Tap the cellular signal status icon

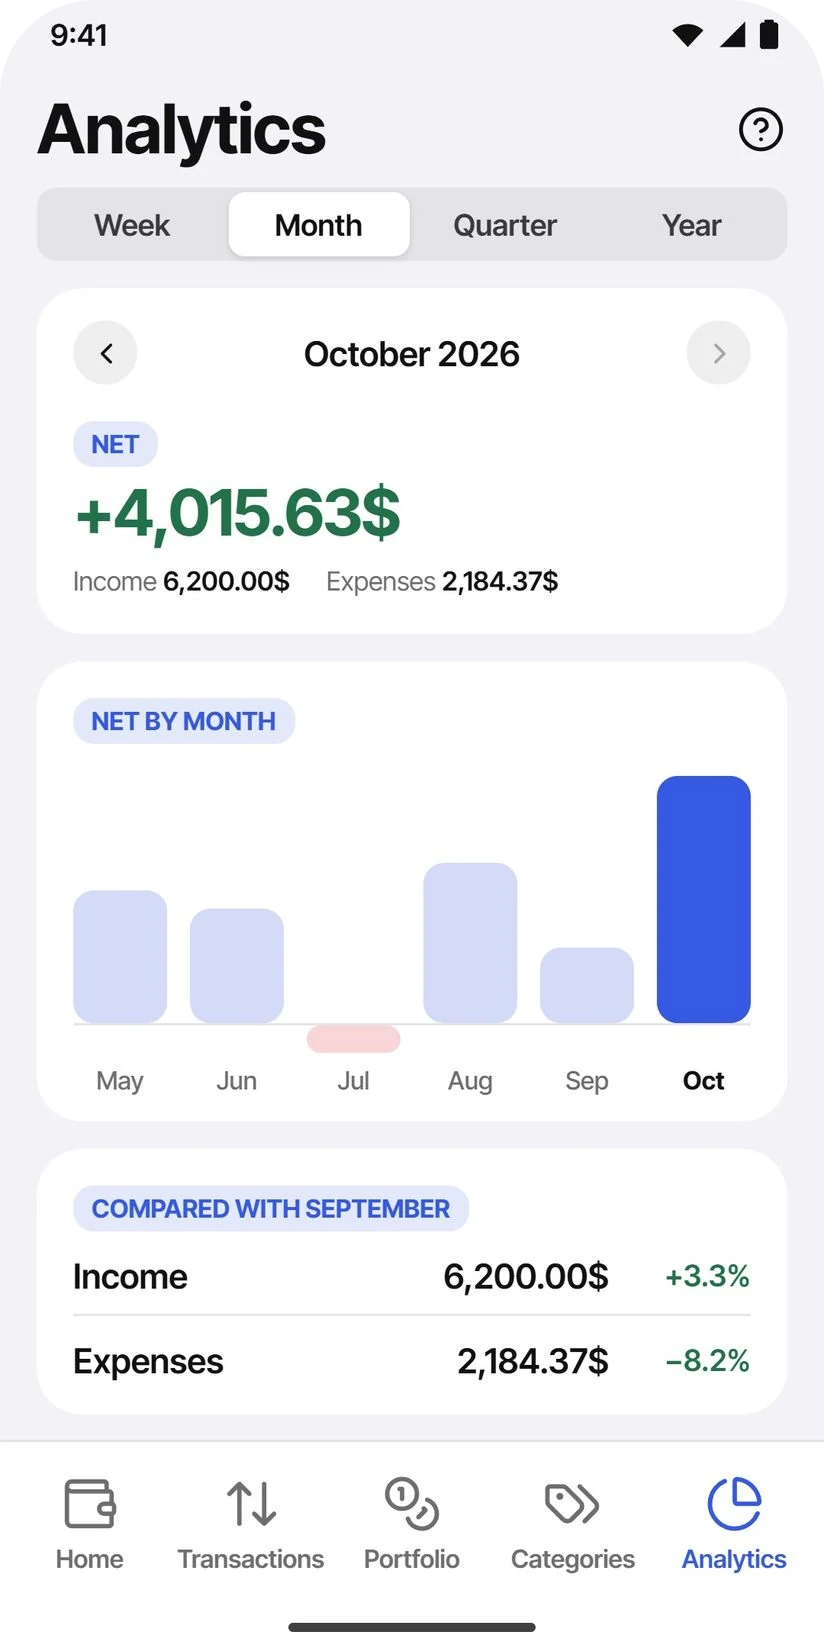733,35
